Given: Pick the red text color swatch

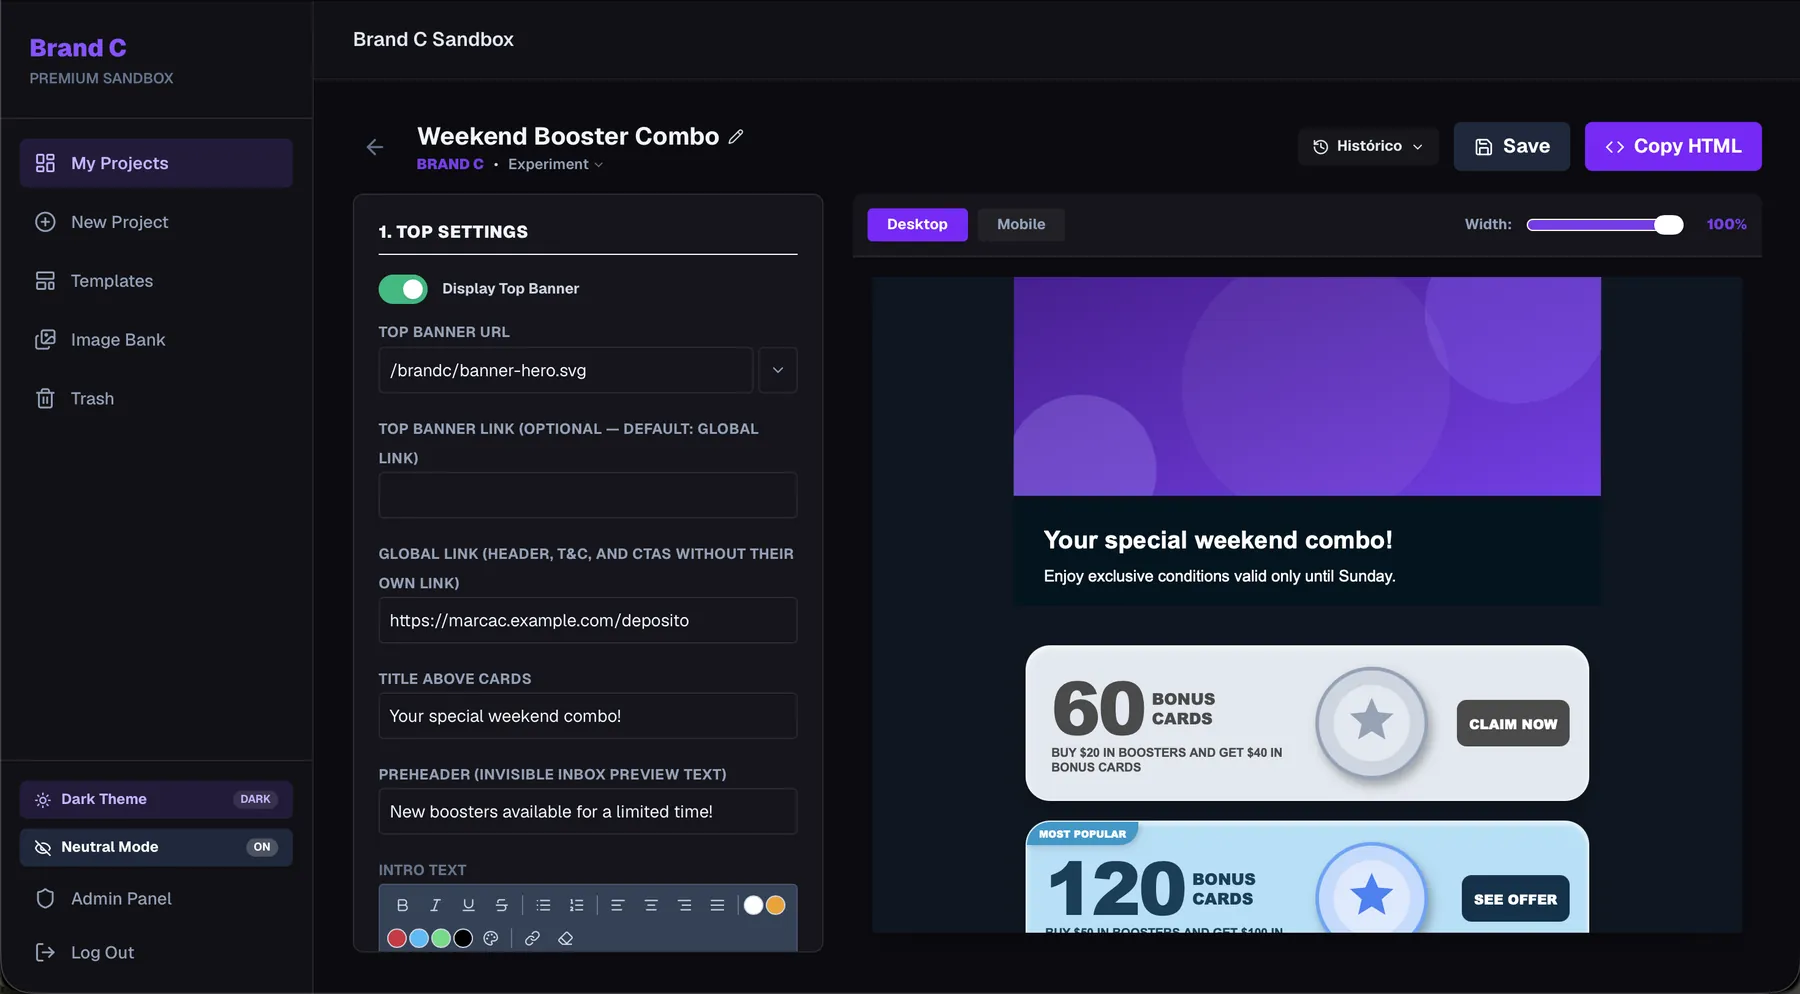Looking at the screenshot, I should [x=396, y=938].
